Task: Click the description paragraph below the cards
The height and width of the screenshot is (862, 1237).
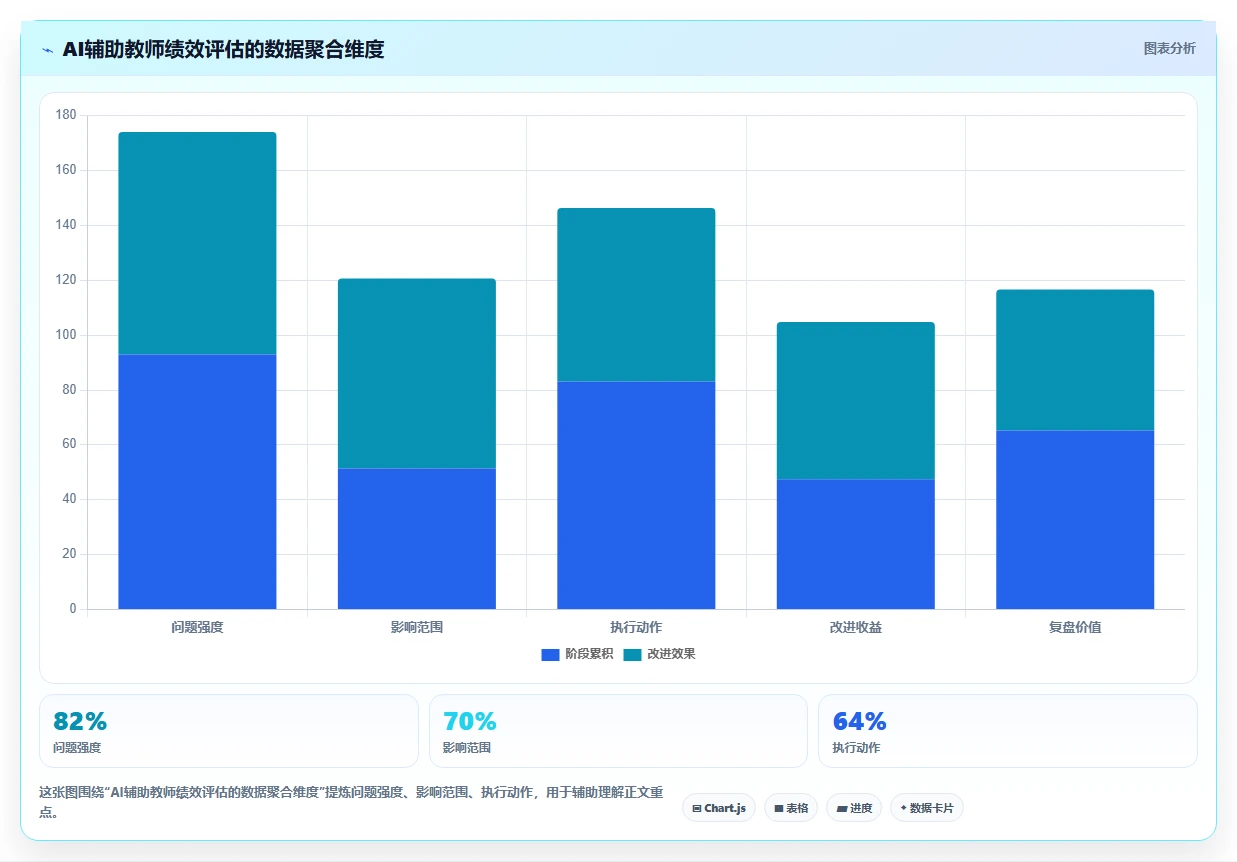Action: point(351,802)
